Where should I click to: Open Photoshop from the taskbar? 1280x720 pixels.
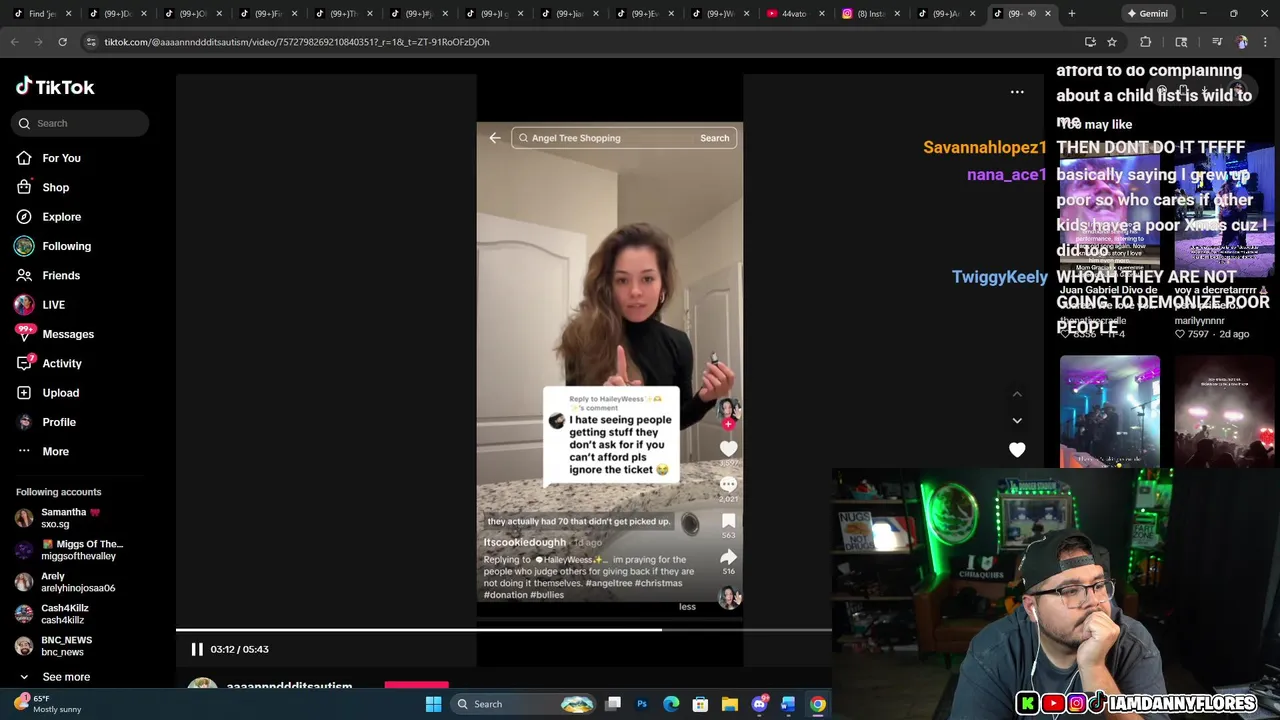(642, 704)
